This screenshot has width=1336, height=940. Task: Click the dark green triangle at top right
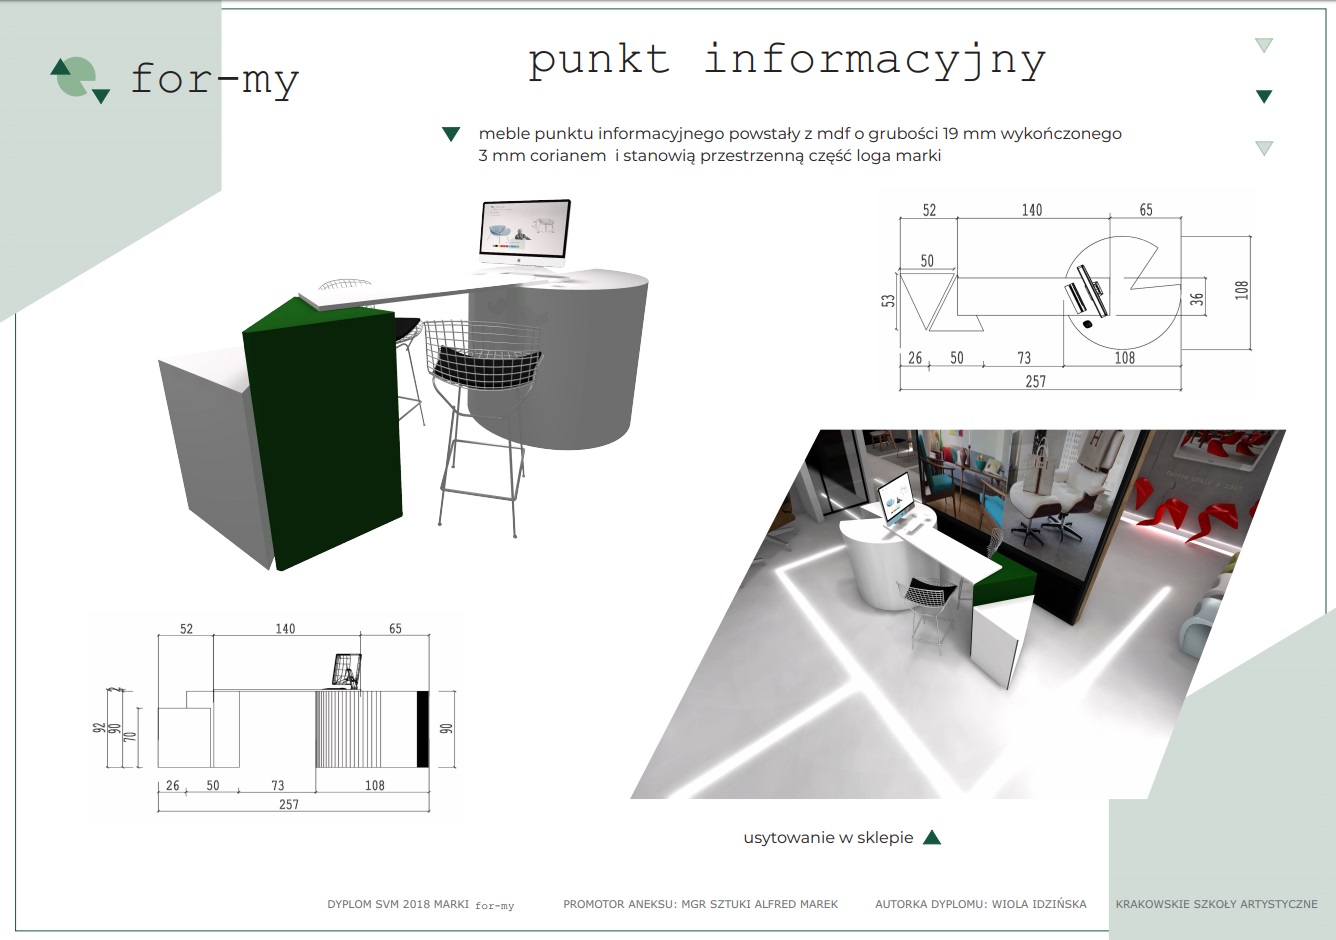pyautogui.click(x=1264, y=96)
